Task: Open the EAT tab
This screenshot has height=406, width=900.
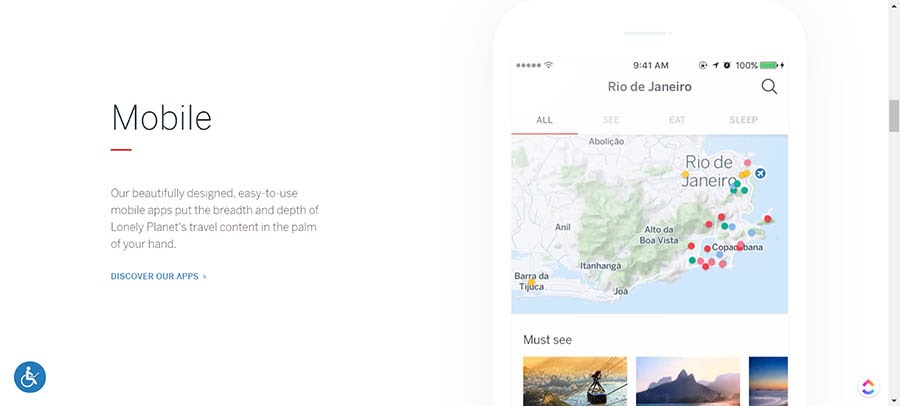Action: pos(677,120)
